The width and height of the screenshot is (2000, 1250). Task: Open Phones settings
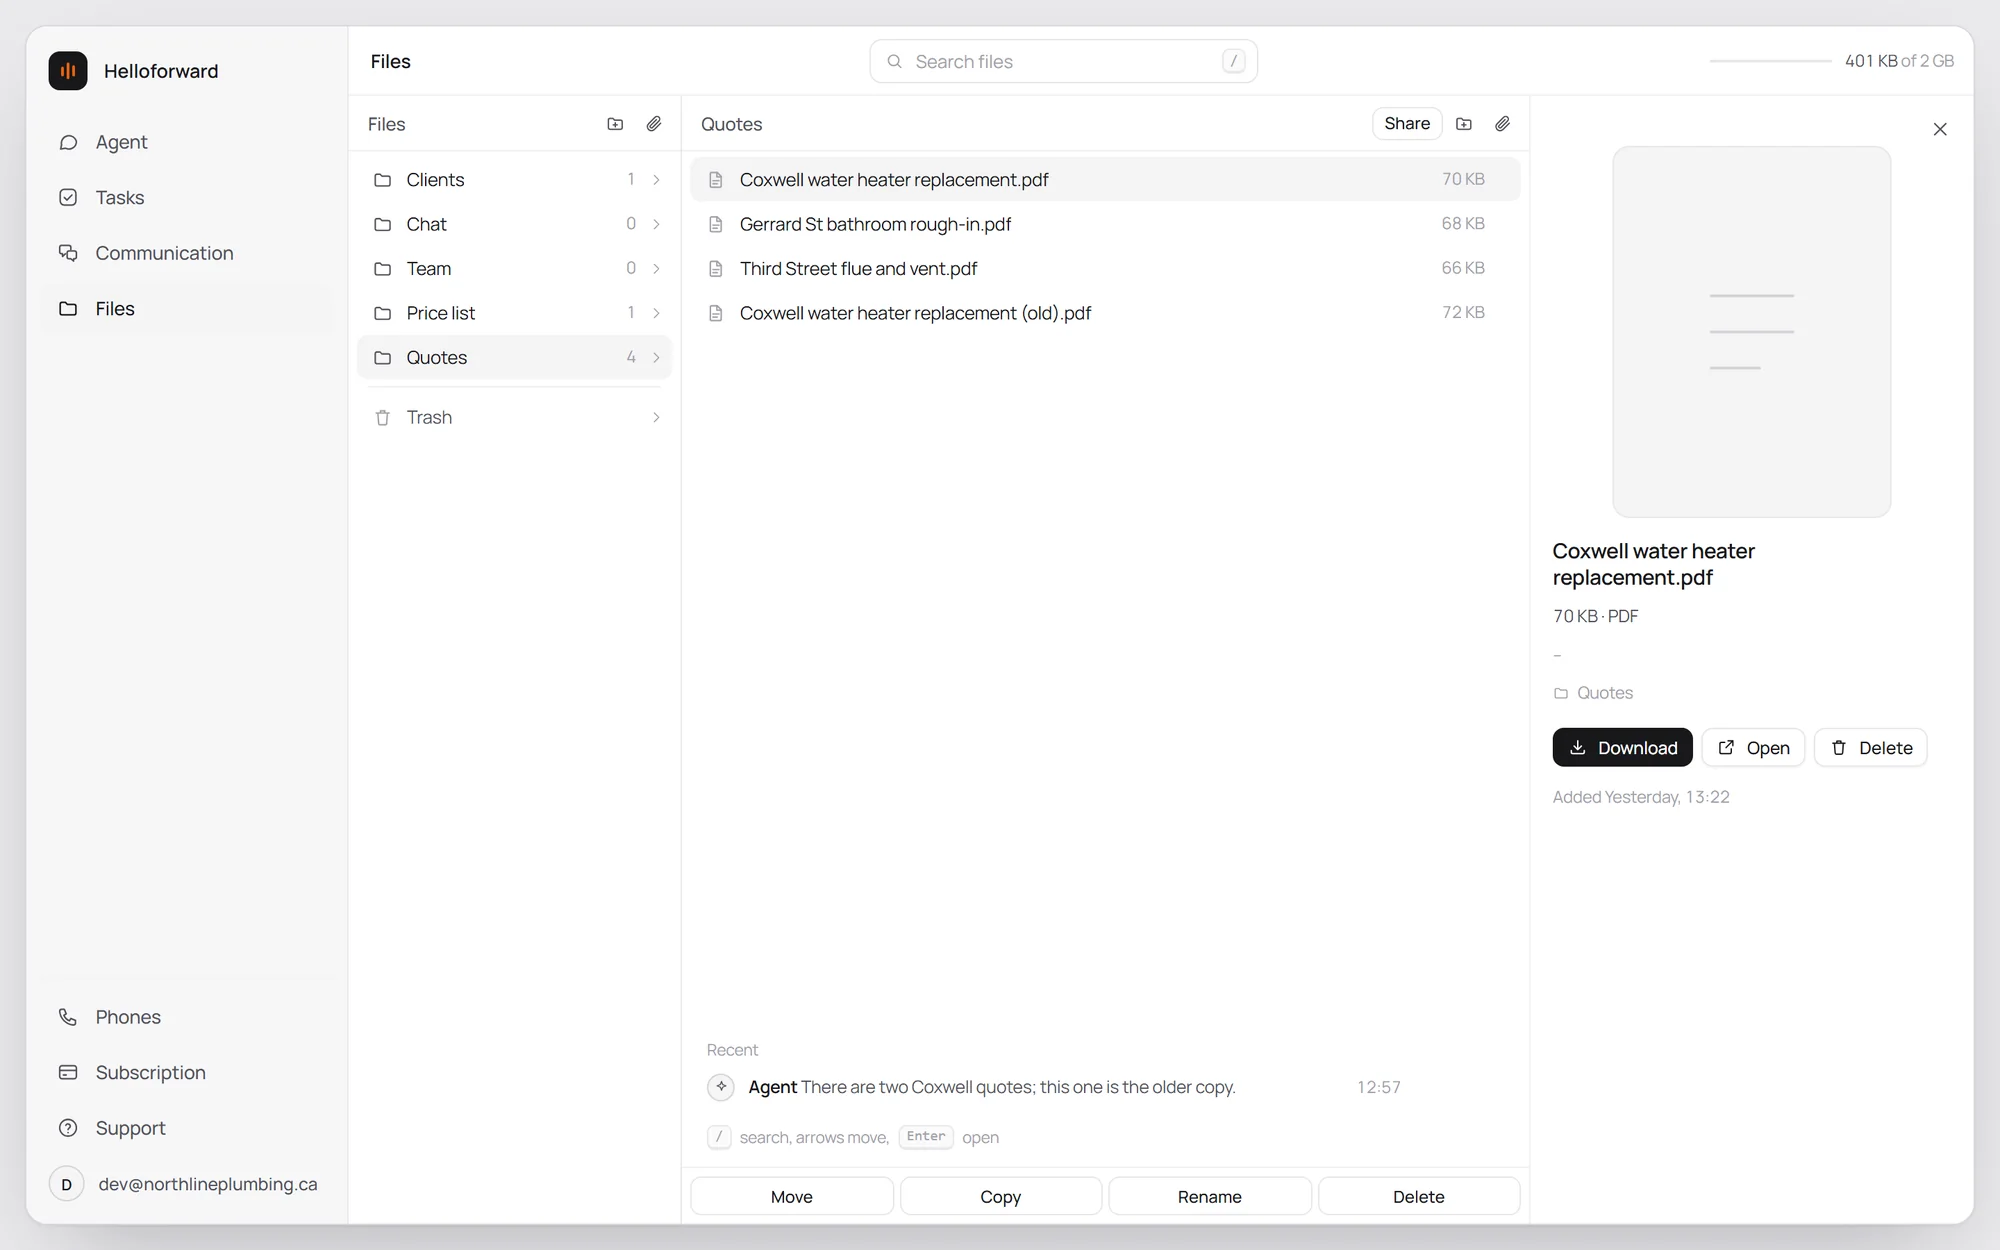(x=188, y=1017)
